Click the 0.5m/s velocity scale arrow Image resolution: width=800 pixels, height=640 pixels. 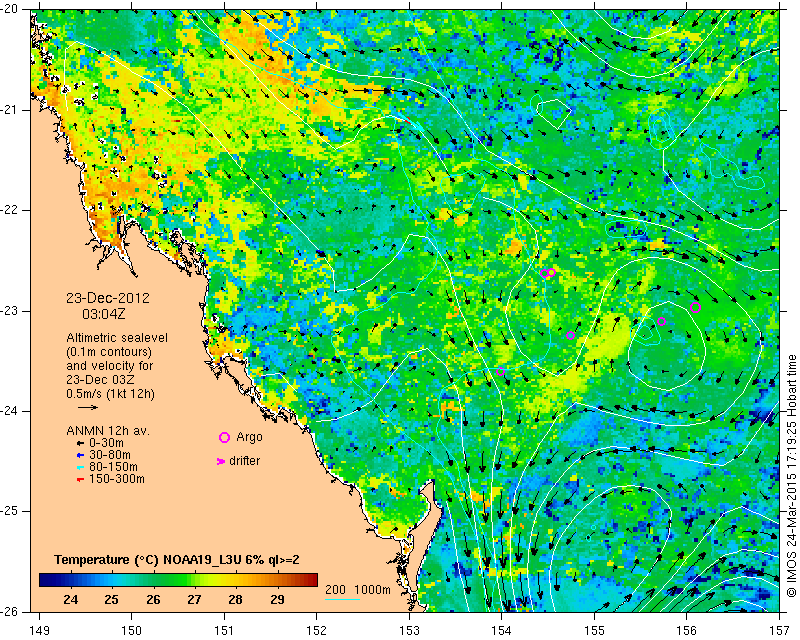tap(88, 407)
